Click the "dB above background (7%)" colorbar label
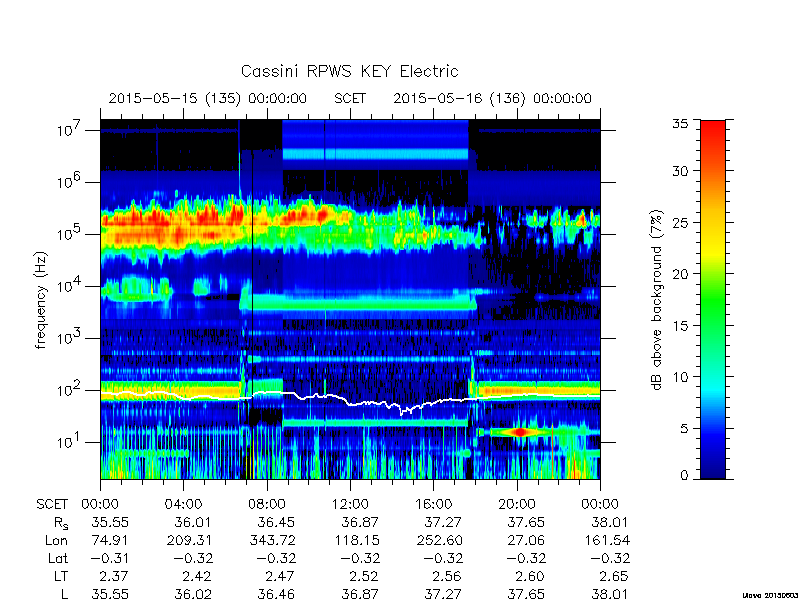 [658, 300]
